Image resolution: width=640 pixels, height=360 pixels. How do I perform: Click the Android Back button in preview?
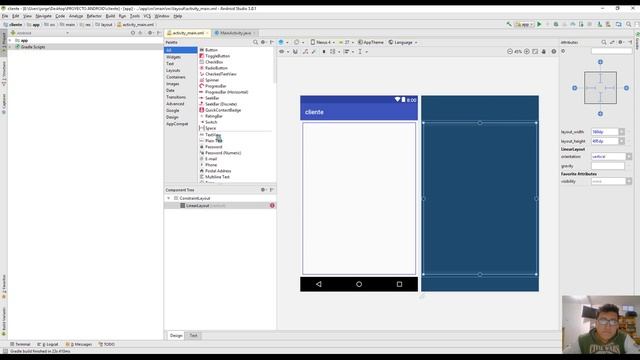[x=319, y=284]
